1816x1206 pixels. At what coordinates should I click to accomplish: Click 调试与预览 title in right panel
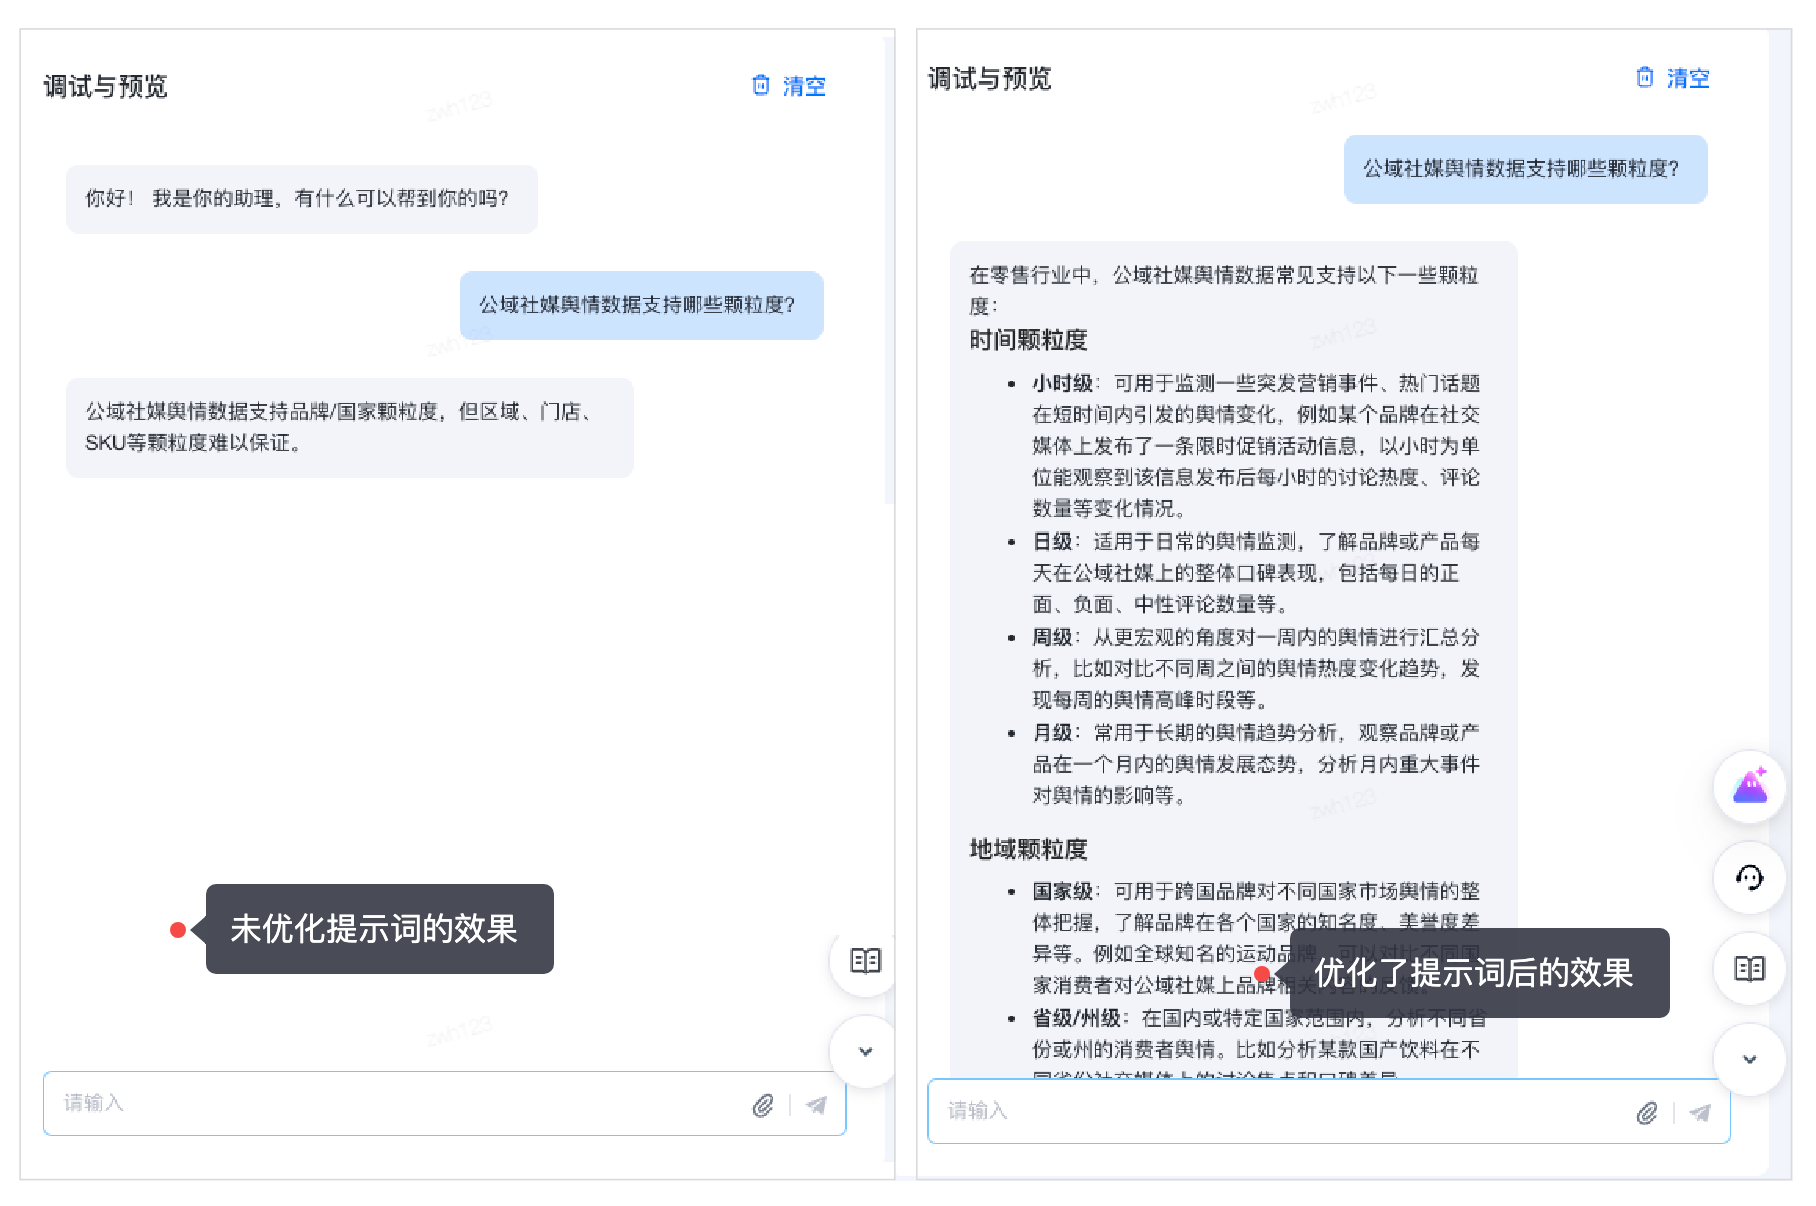[990, 79]
